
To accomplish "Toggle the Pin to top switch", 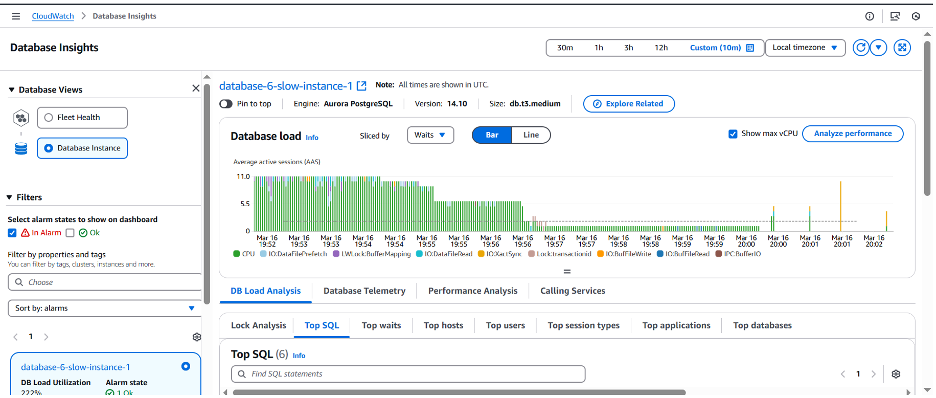I will tap(226, 104).
